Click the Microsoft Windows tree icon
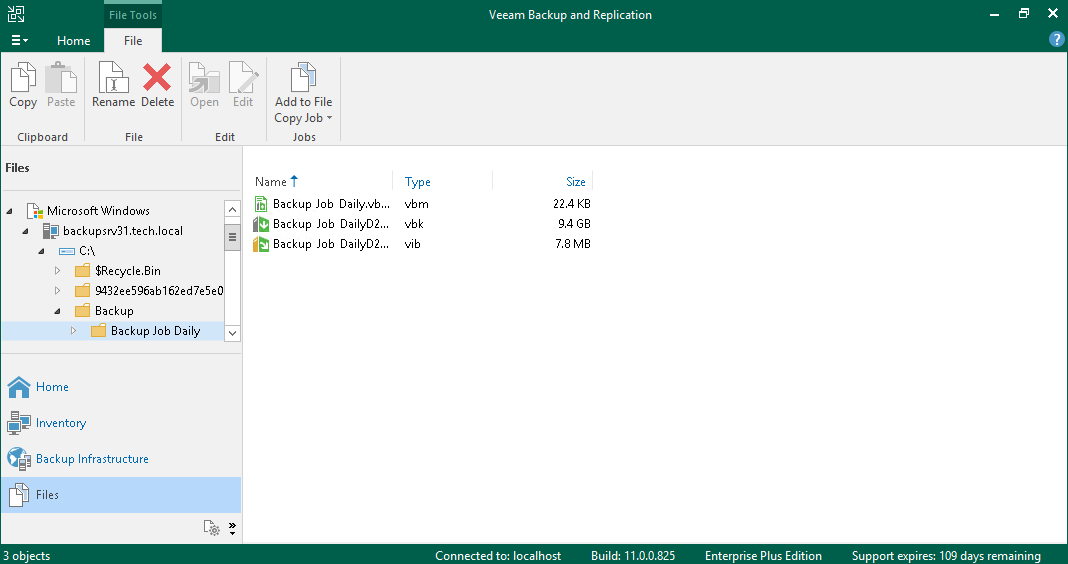This screenshot has height=564, width=1068. 35,211
